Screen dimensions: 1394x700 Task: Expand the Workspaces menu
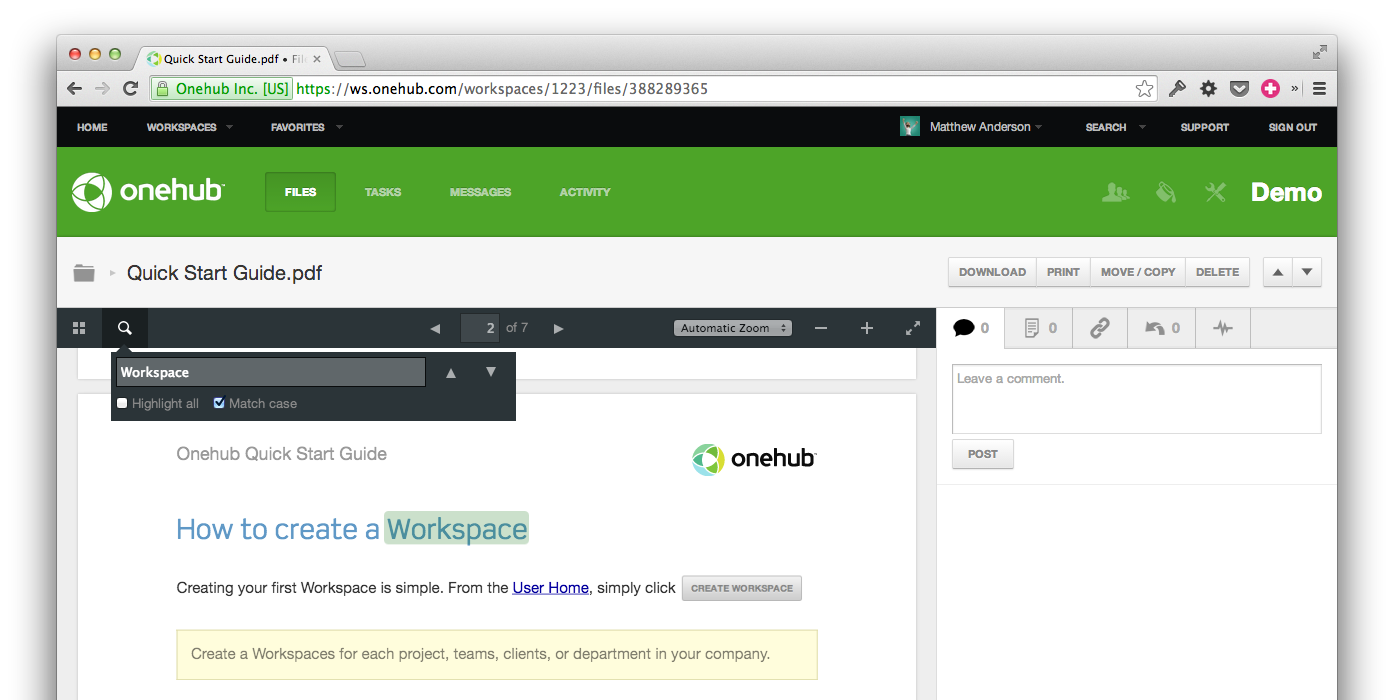[x=190, y=127]
